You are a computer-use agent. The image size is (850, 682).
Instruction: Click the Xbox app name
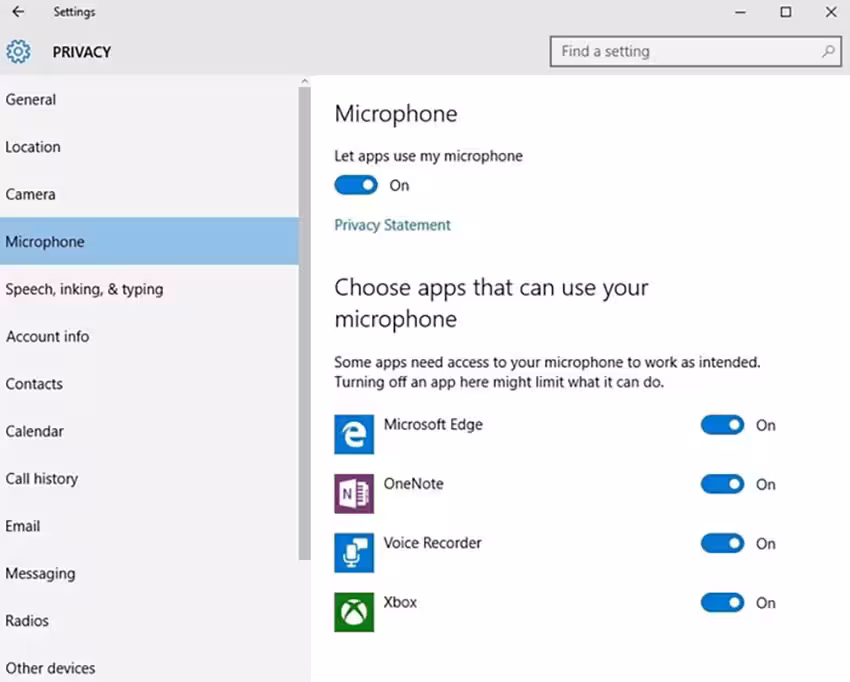[x=400, y=602]
